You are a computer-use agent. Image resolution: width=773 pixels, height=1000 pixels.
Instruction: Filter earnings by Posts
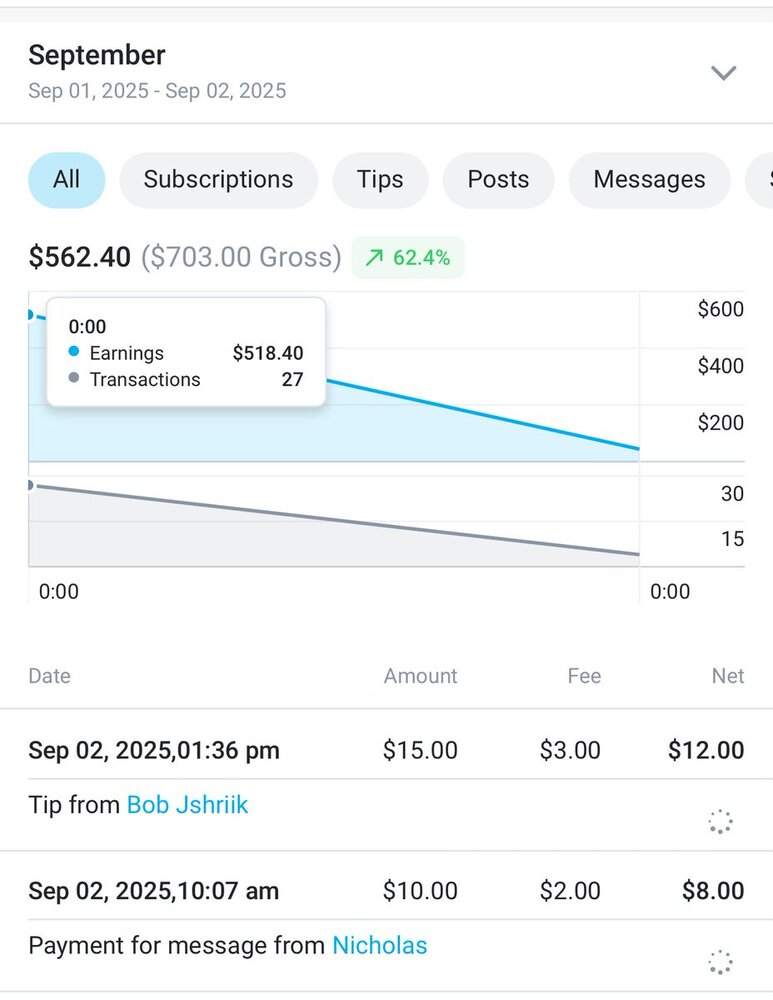[x=498, y=180]
